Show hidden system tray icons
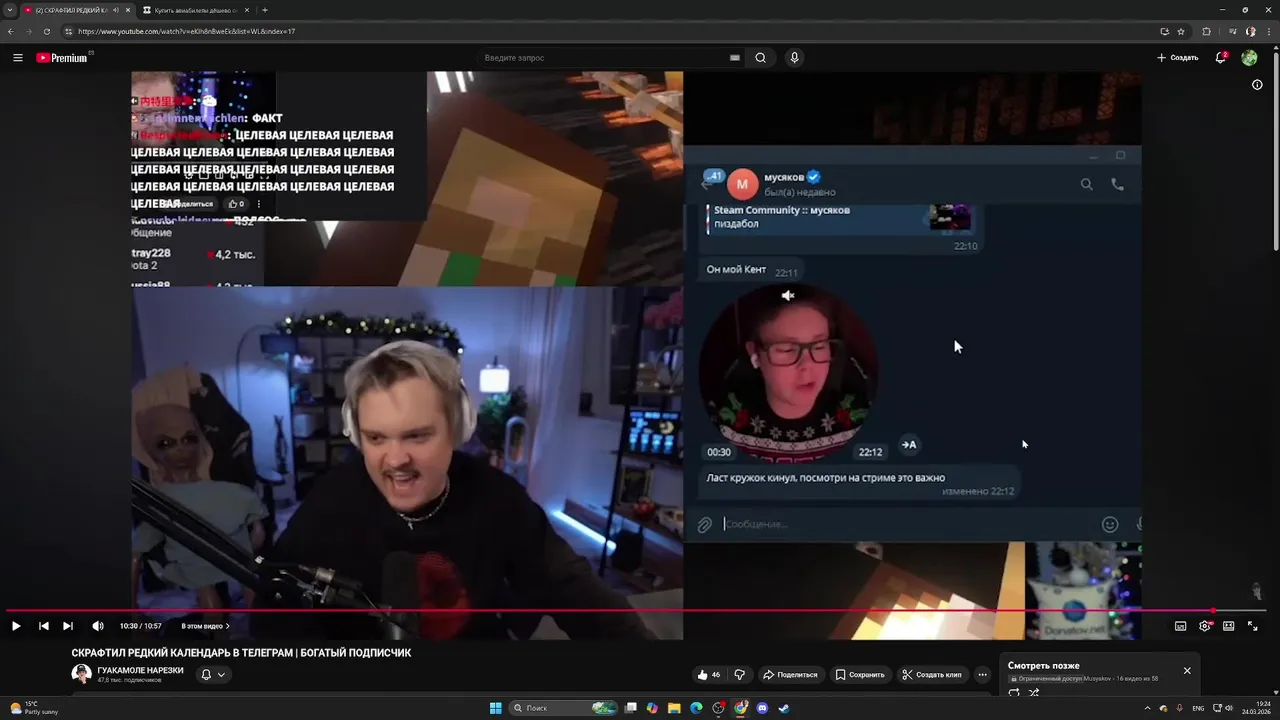 coord(1147,708)
